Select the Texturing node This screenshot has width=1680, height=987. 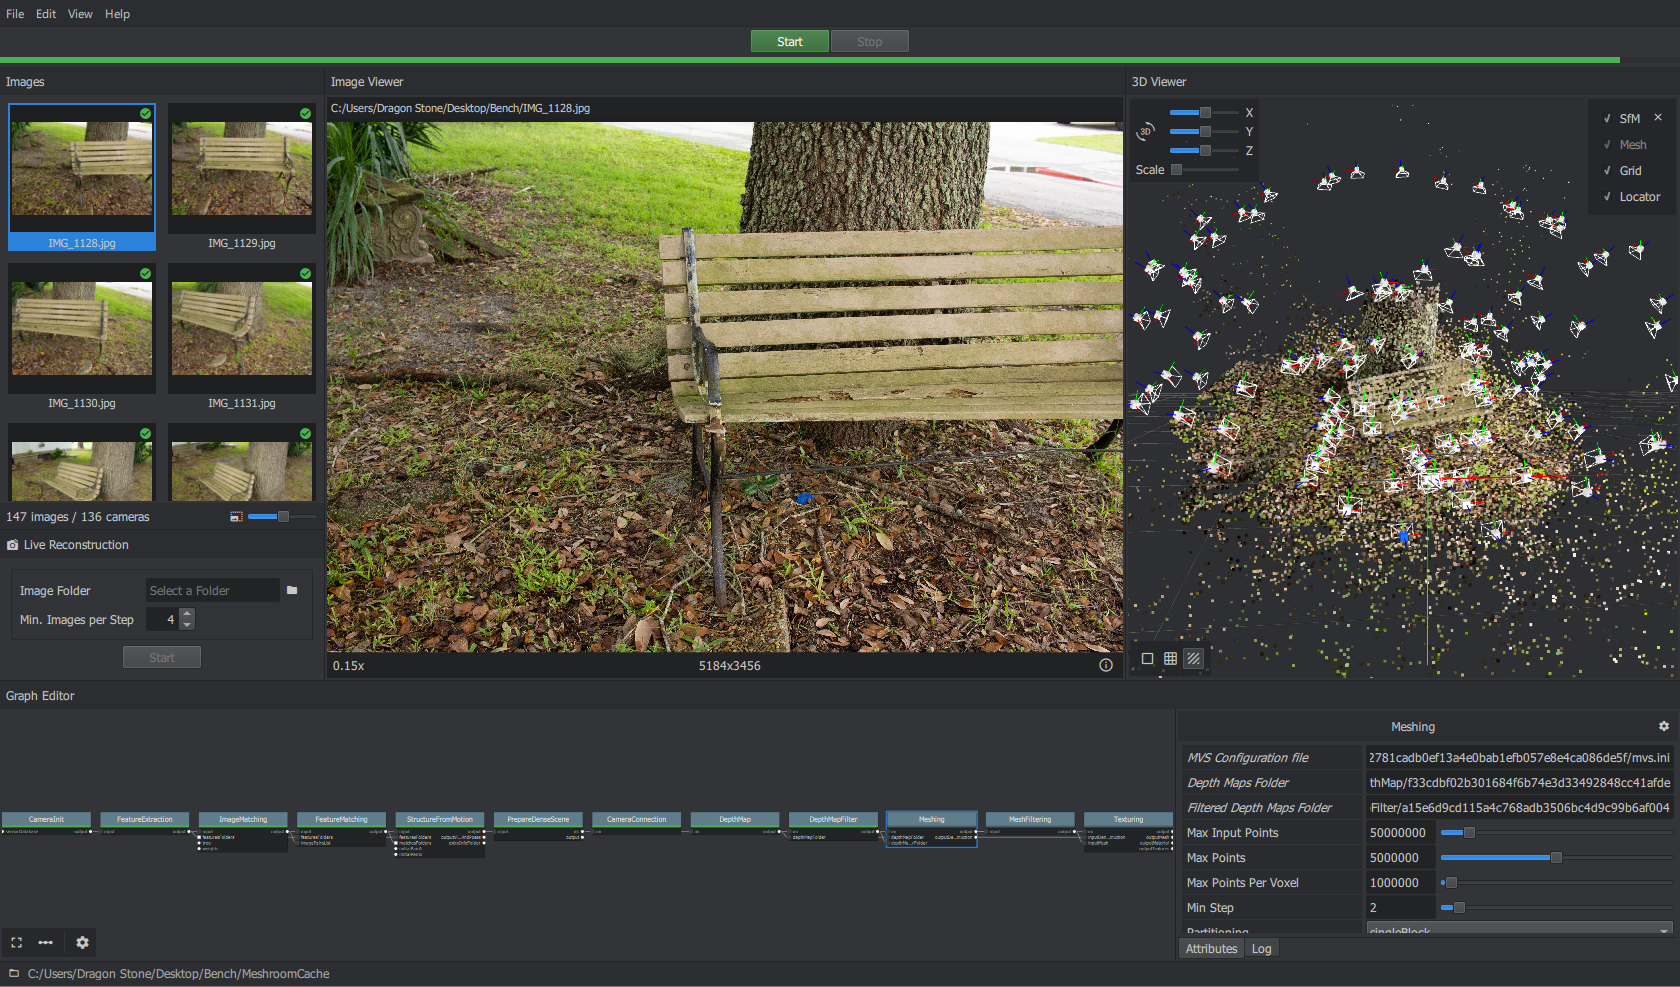1128,819
